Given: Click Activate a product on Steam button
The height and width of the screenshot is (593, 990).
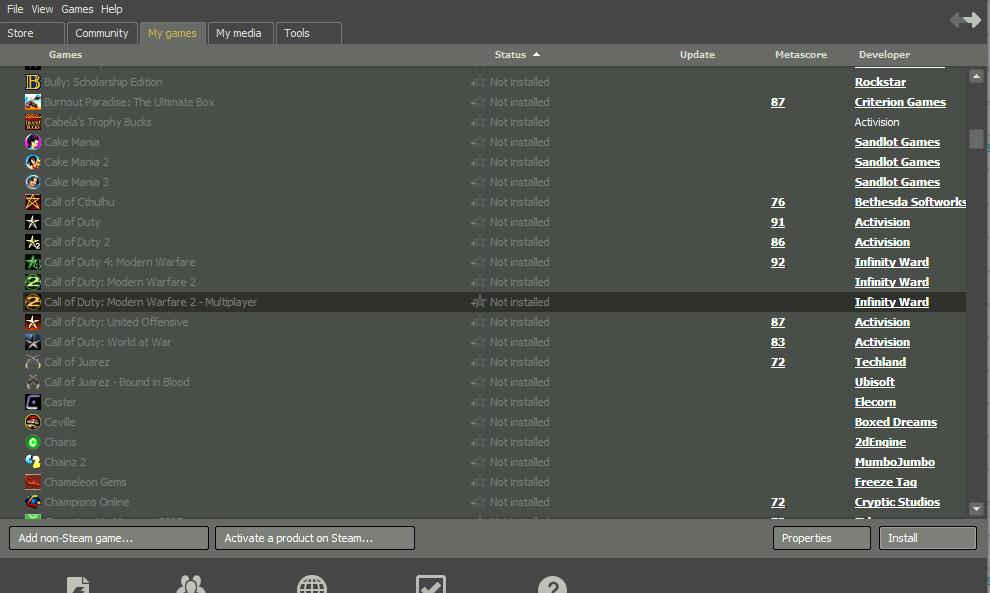Looking at the screenshot, I should pos(315,538).
